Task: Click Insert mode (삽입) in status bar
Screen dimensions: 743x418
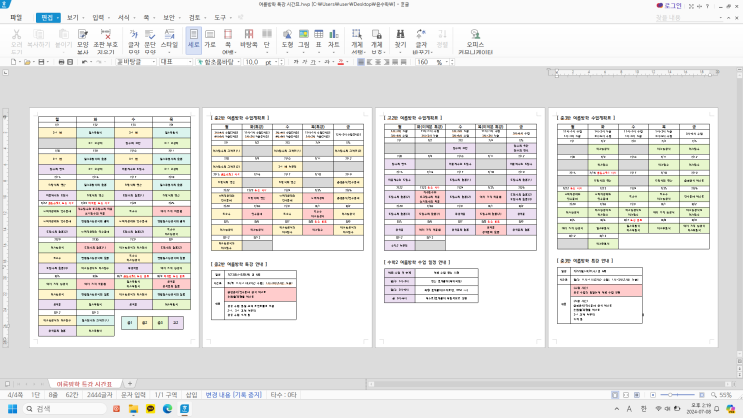Action: coord(191,395)
